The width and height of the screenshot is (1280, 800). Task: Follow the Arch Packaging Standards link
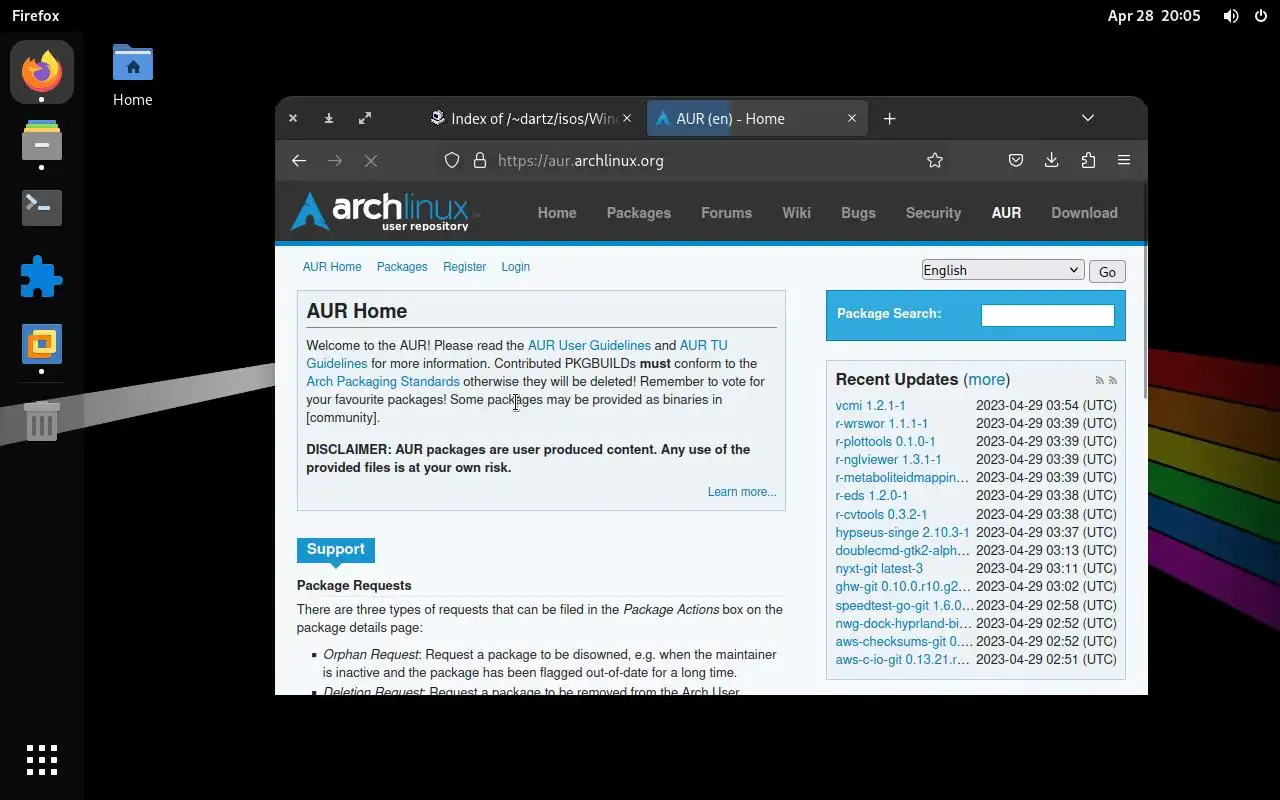(383, 381)
